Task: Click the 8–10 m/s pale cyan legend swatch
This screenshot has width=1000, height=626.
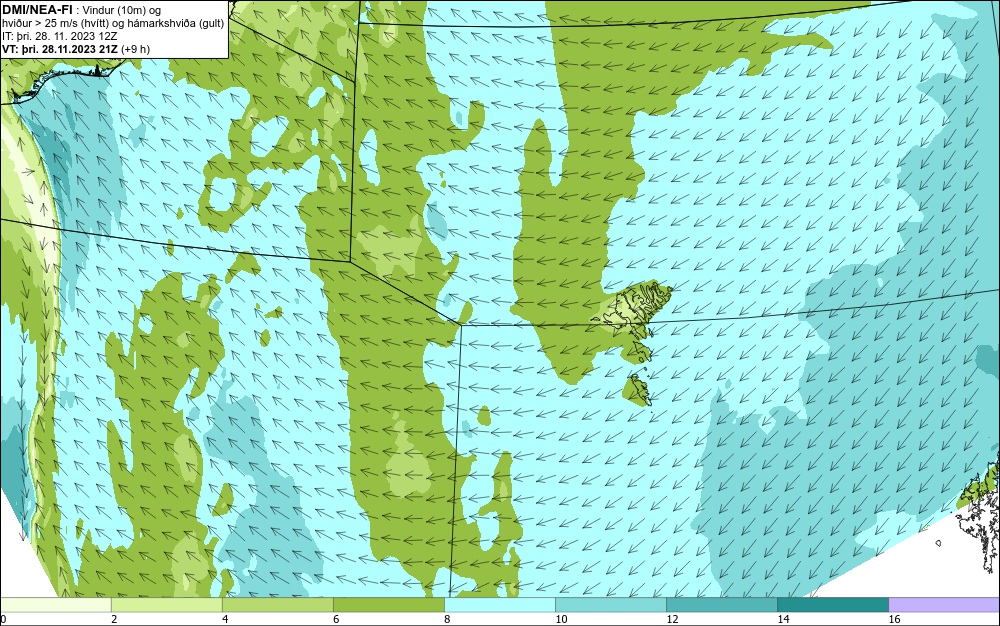Action: (x=499, y=604)
